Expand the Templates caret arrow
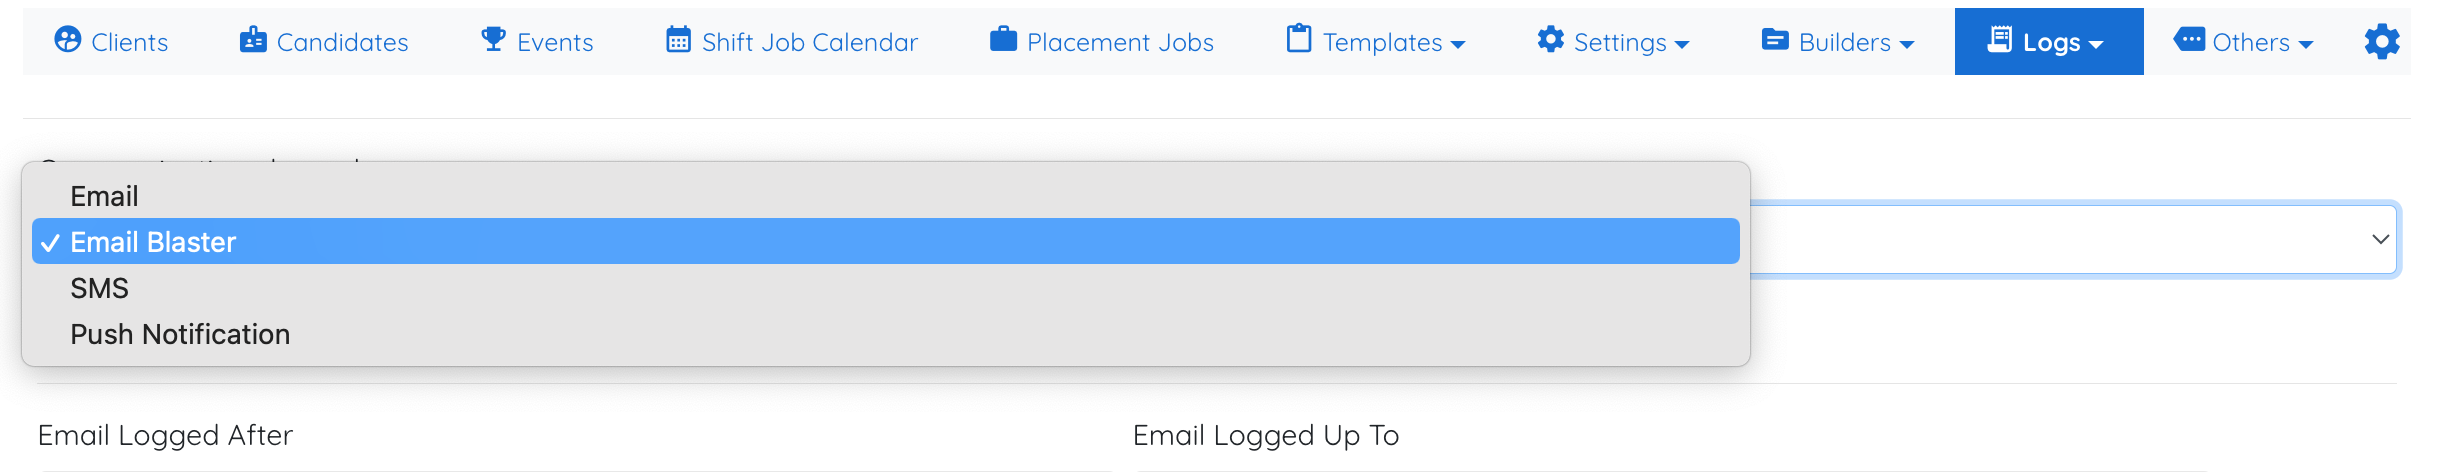The height and width of the screenshot is (472, 2444). click(x=1458, y=45)
